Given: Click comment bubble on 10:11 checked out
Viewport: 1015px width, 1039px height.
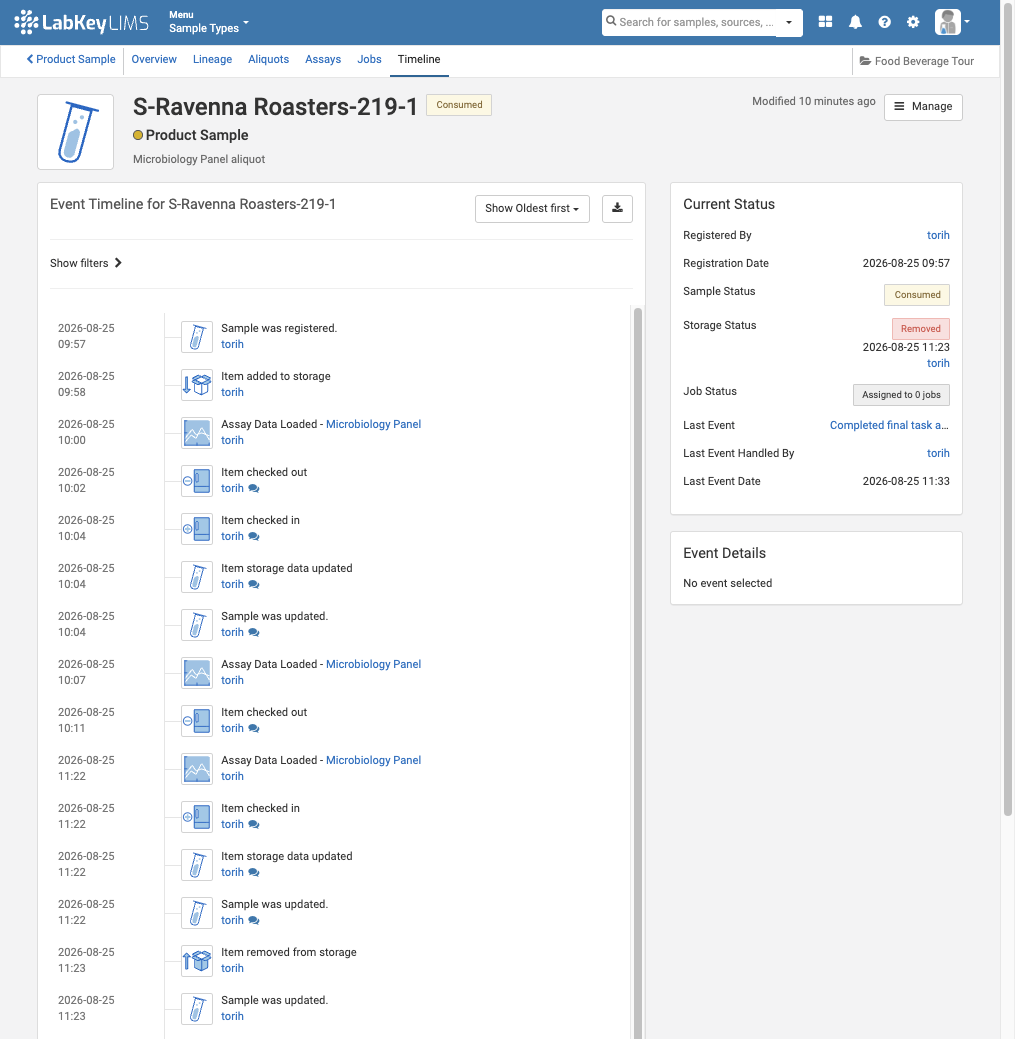Looking at the screenshot, I should (x=254, y=728).
